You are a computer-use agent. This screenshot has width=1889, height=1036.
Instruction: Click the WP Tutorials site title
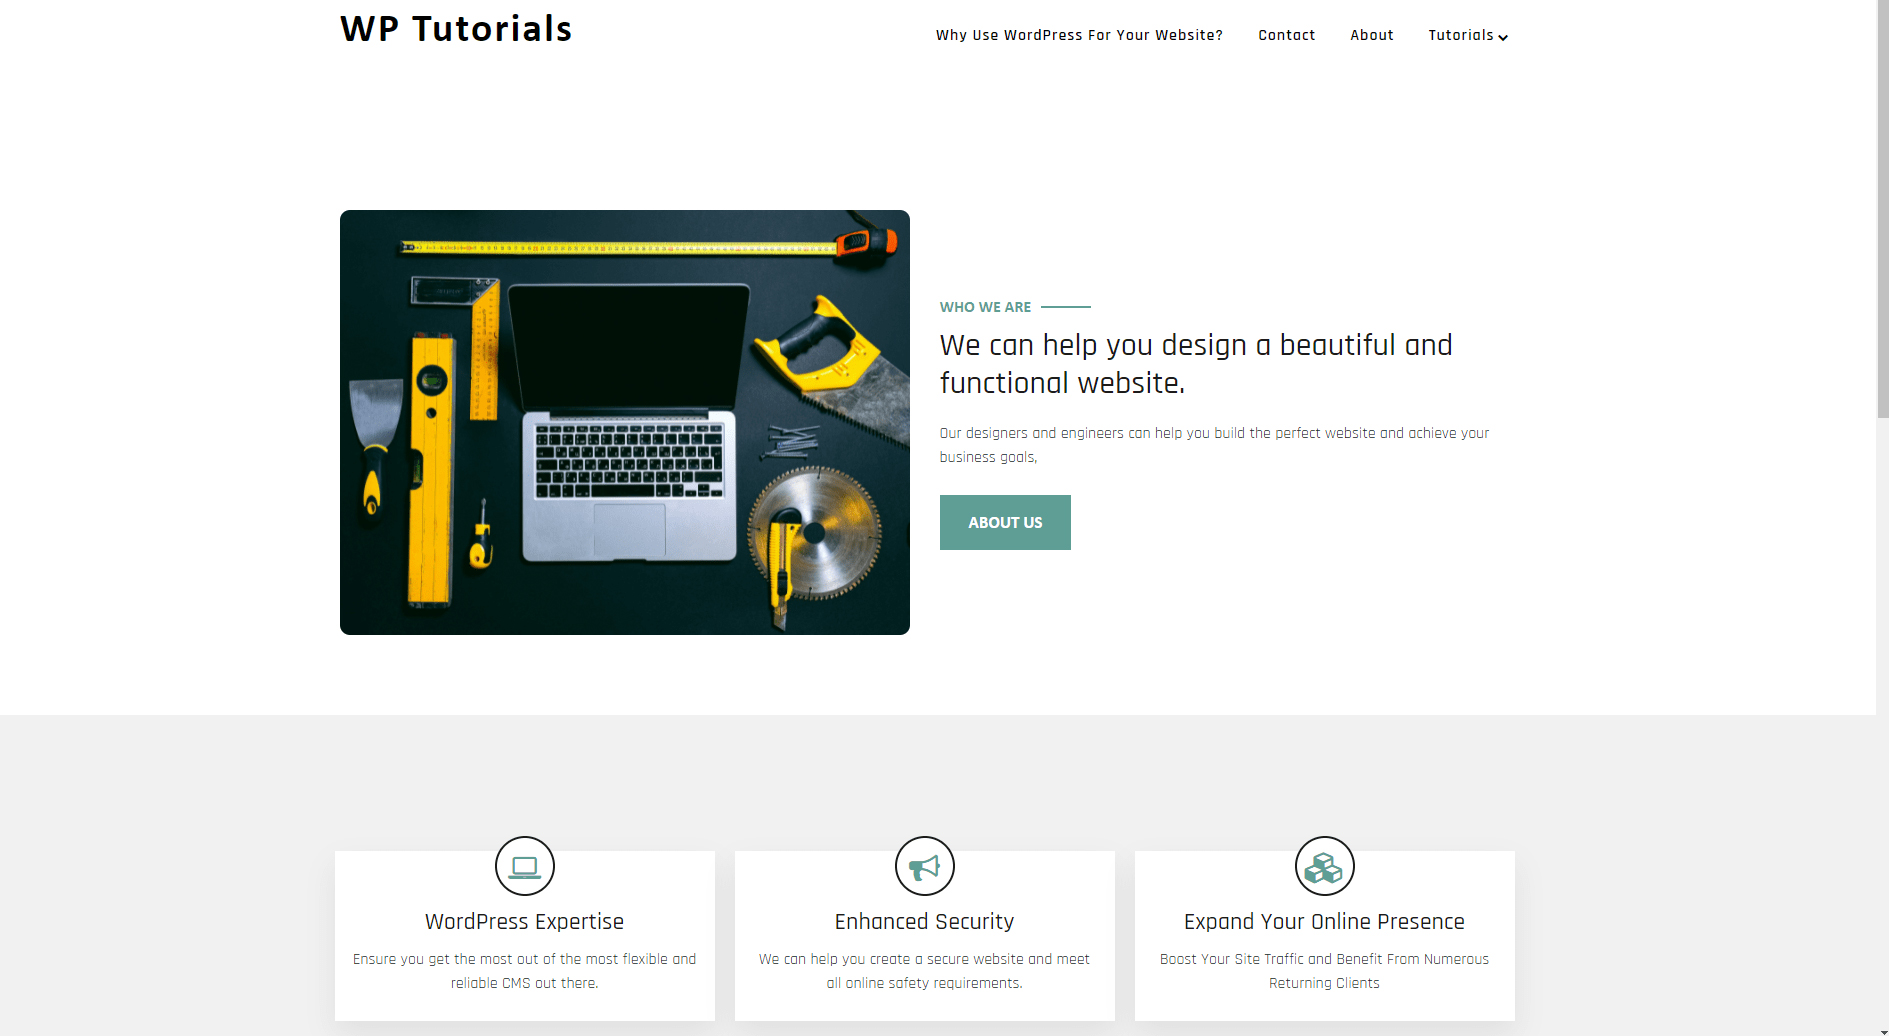pos(456,29)
